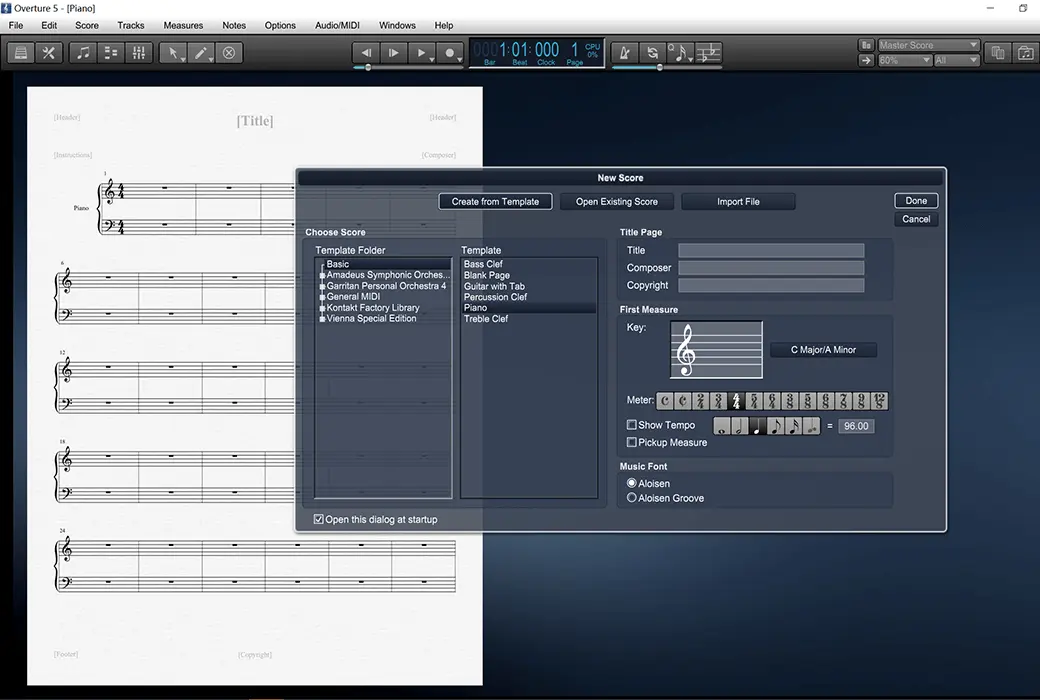Expand the Amadeus Symphonic Orchestra folder
Screen dimensions: 1040x700
click(322, 275)
